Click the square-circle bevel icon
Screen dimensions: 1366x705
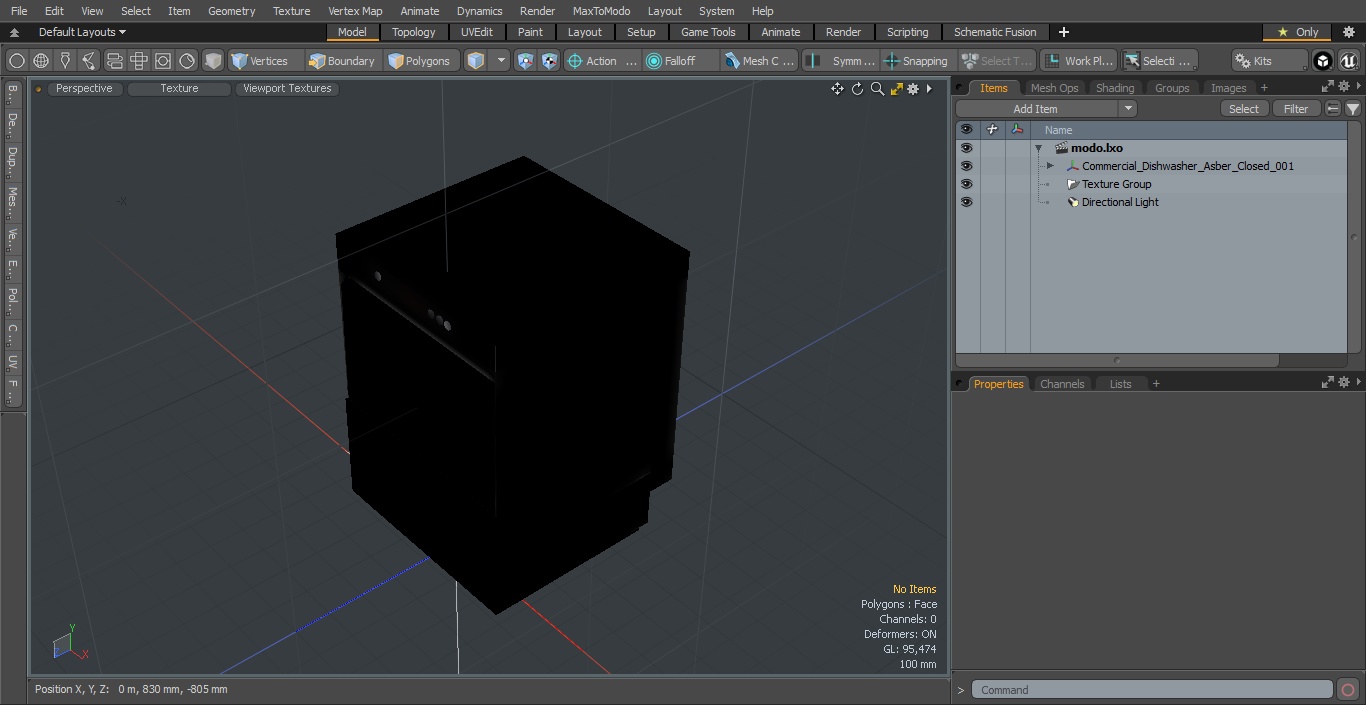(163, 61)
